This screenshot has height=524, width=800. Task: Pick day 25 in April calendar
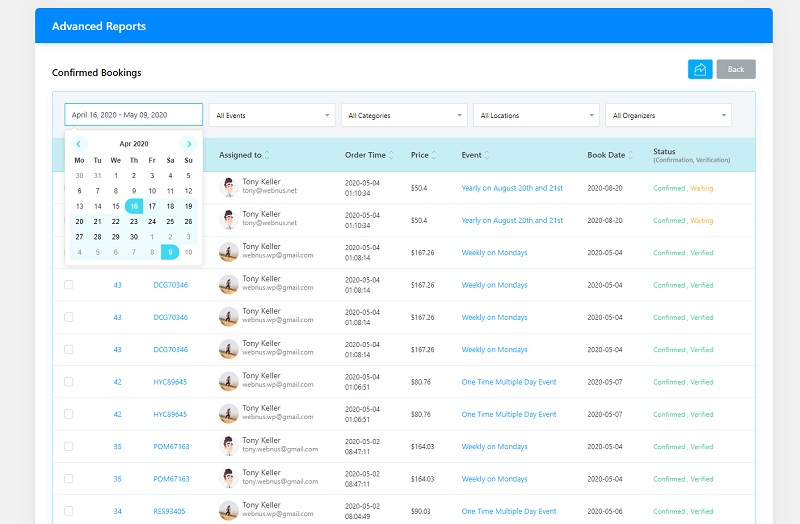(170, 221)
